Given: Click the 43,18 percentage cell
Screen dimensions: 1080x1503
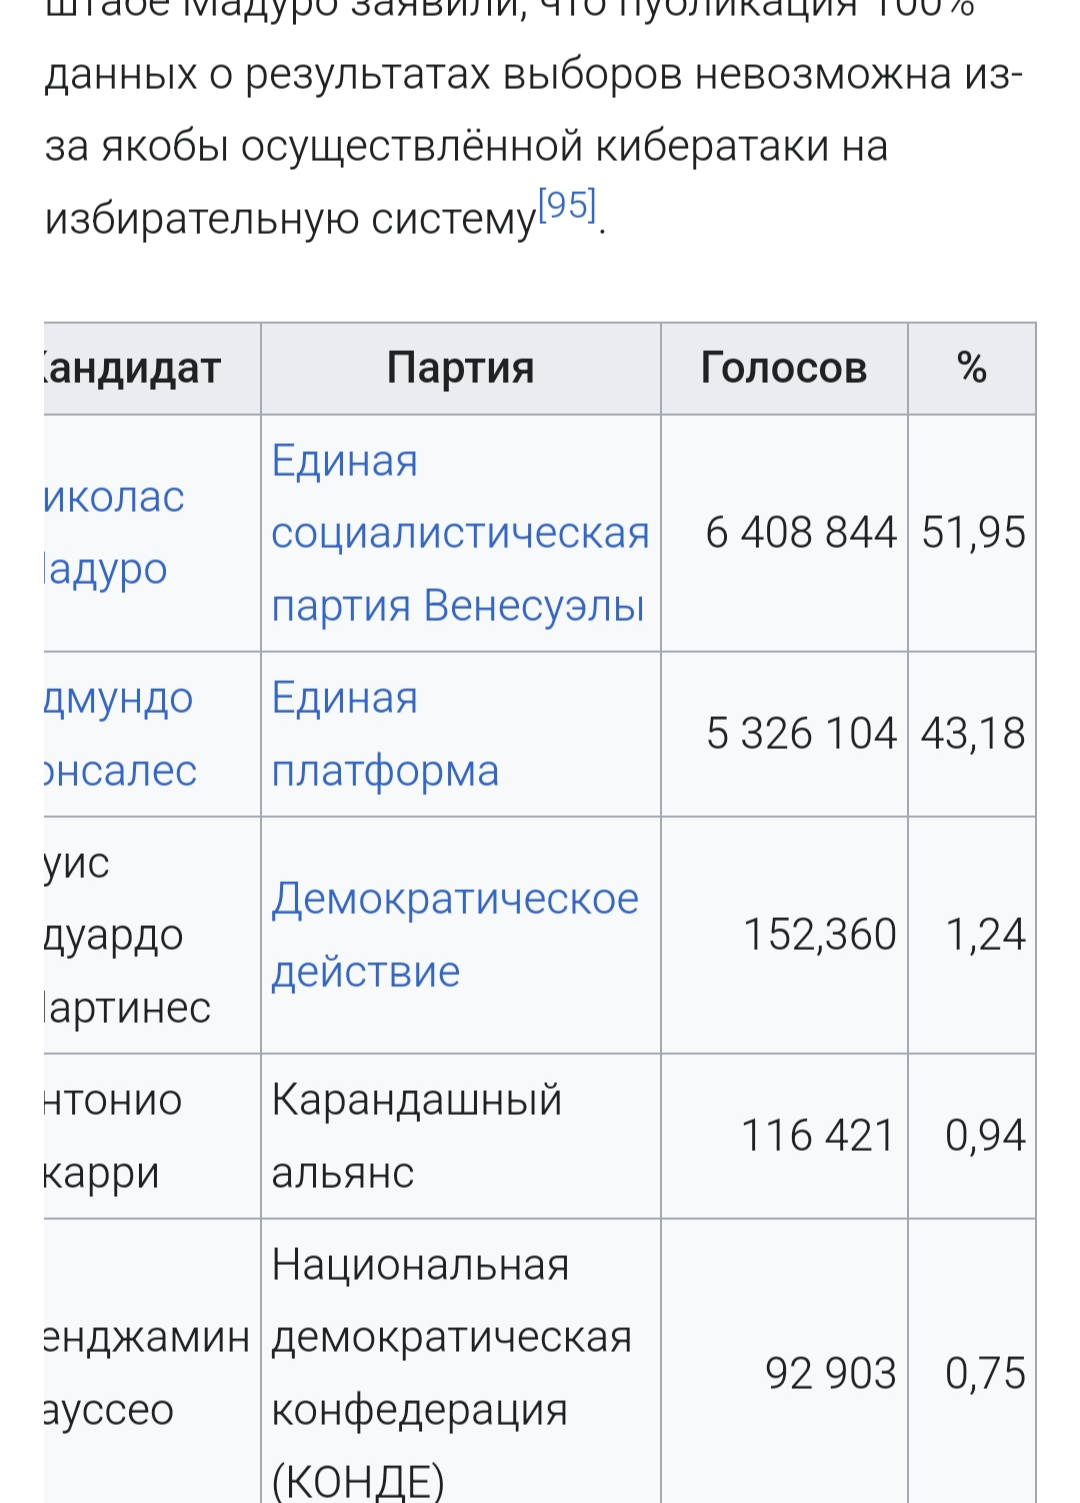Looking at the screenshot, I should 973,734.
